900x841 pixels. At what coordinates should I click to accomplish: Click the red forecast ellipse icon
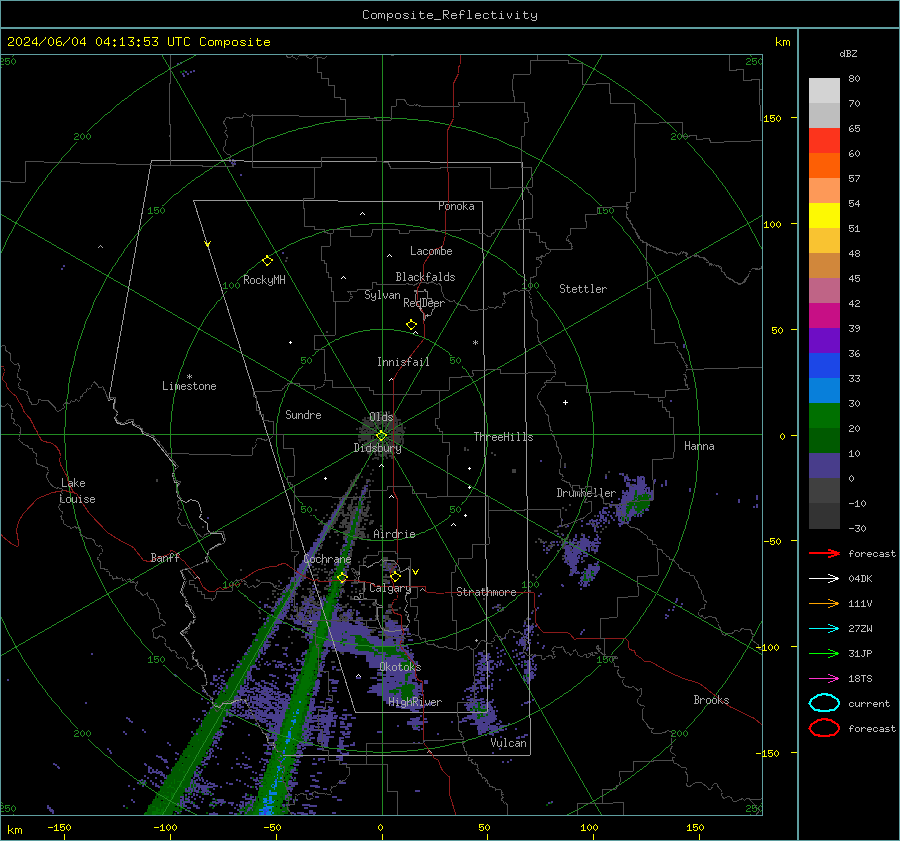pos(824,728)
